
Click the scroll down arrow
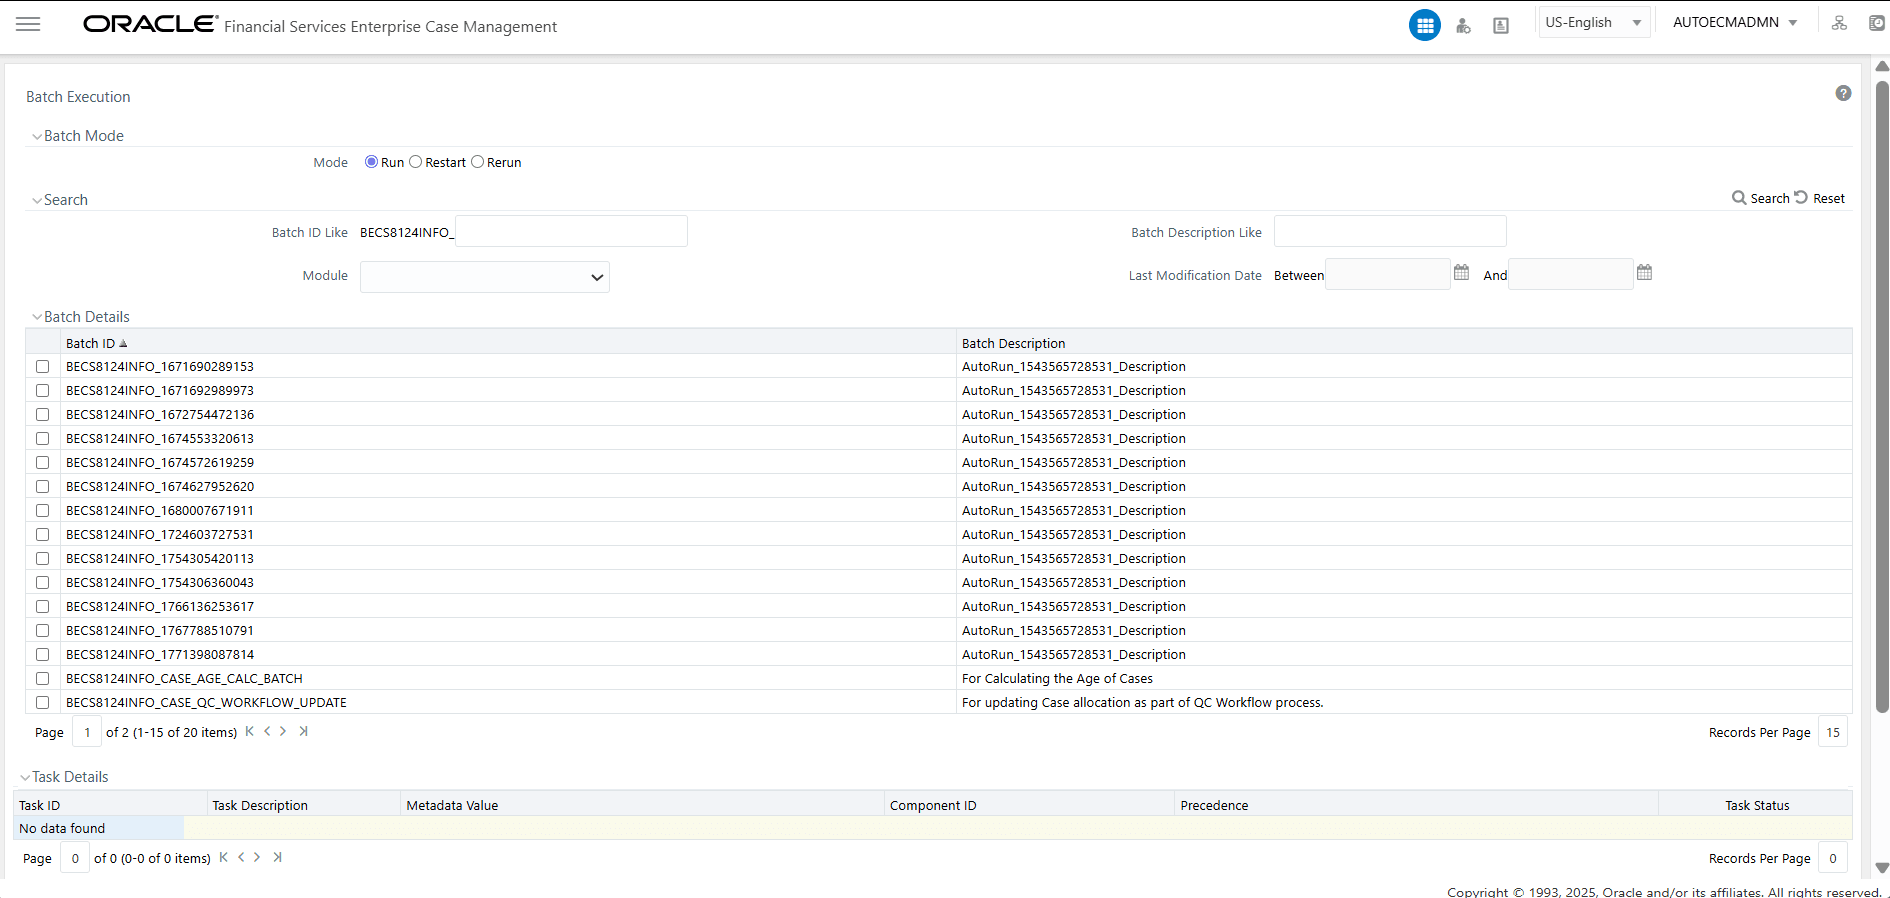pyautogui.click(x=1882, y=868)
